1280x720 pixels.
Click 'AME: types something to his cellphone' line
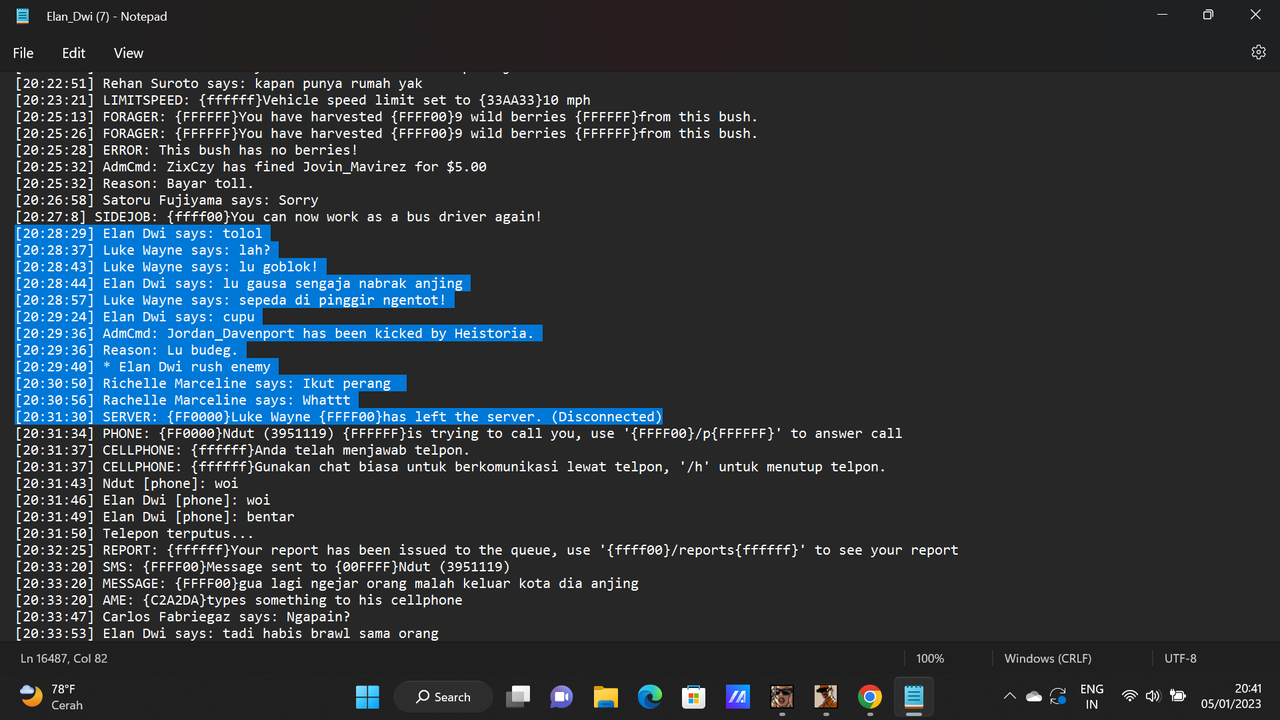coord(239,600)
